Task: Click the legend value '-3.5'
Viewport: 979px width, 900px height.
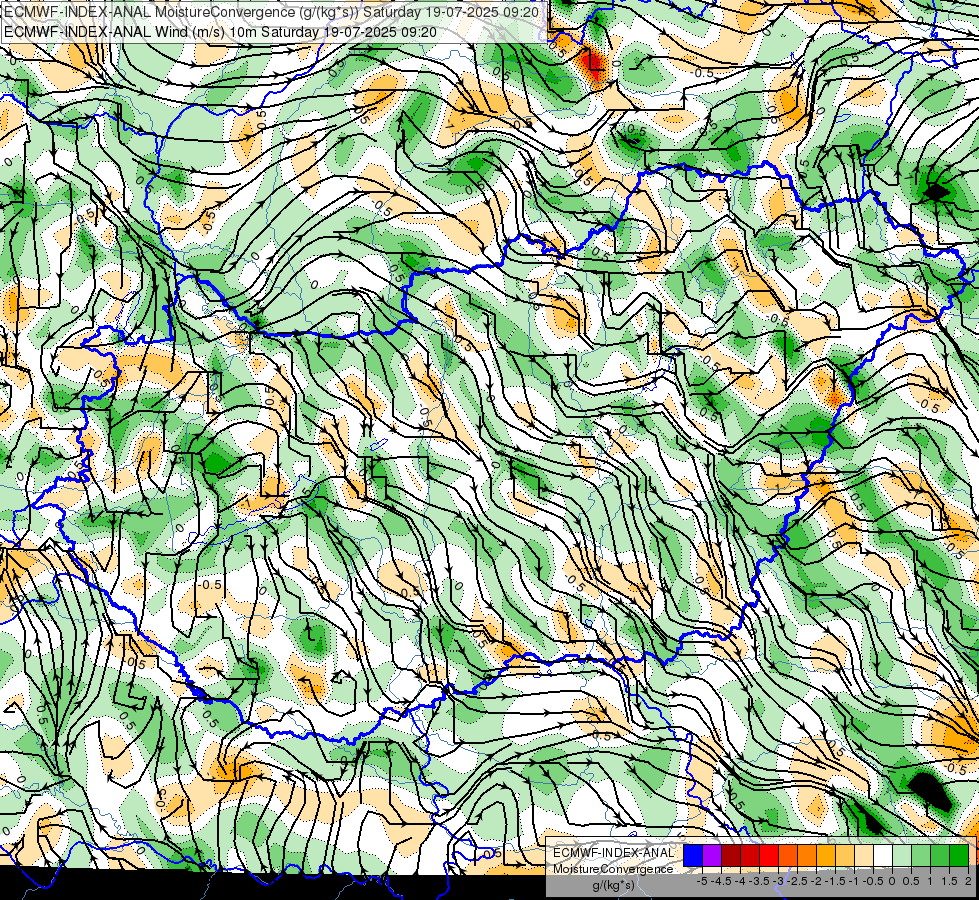Action: click(759, 881)
